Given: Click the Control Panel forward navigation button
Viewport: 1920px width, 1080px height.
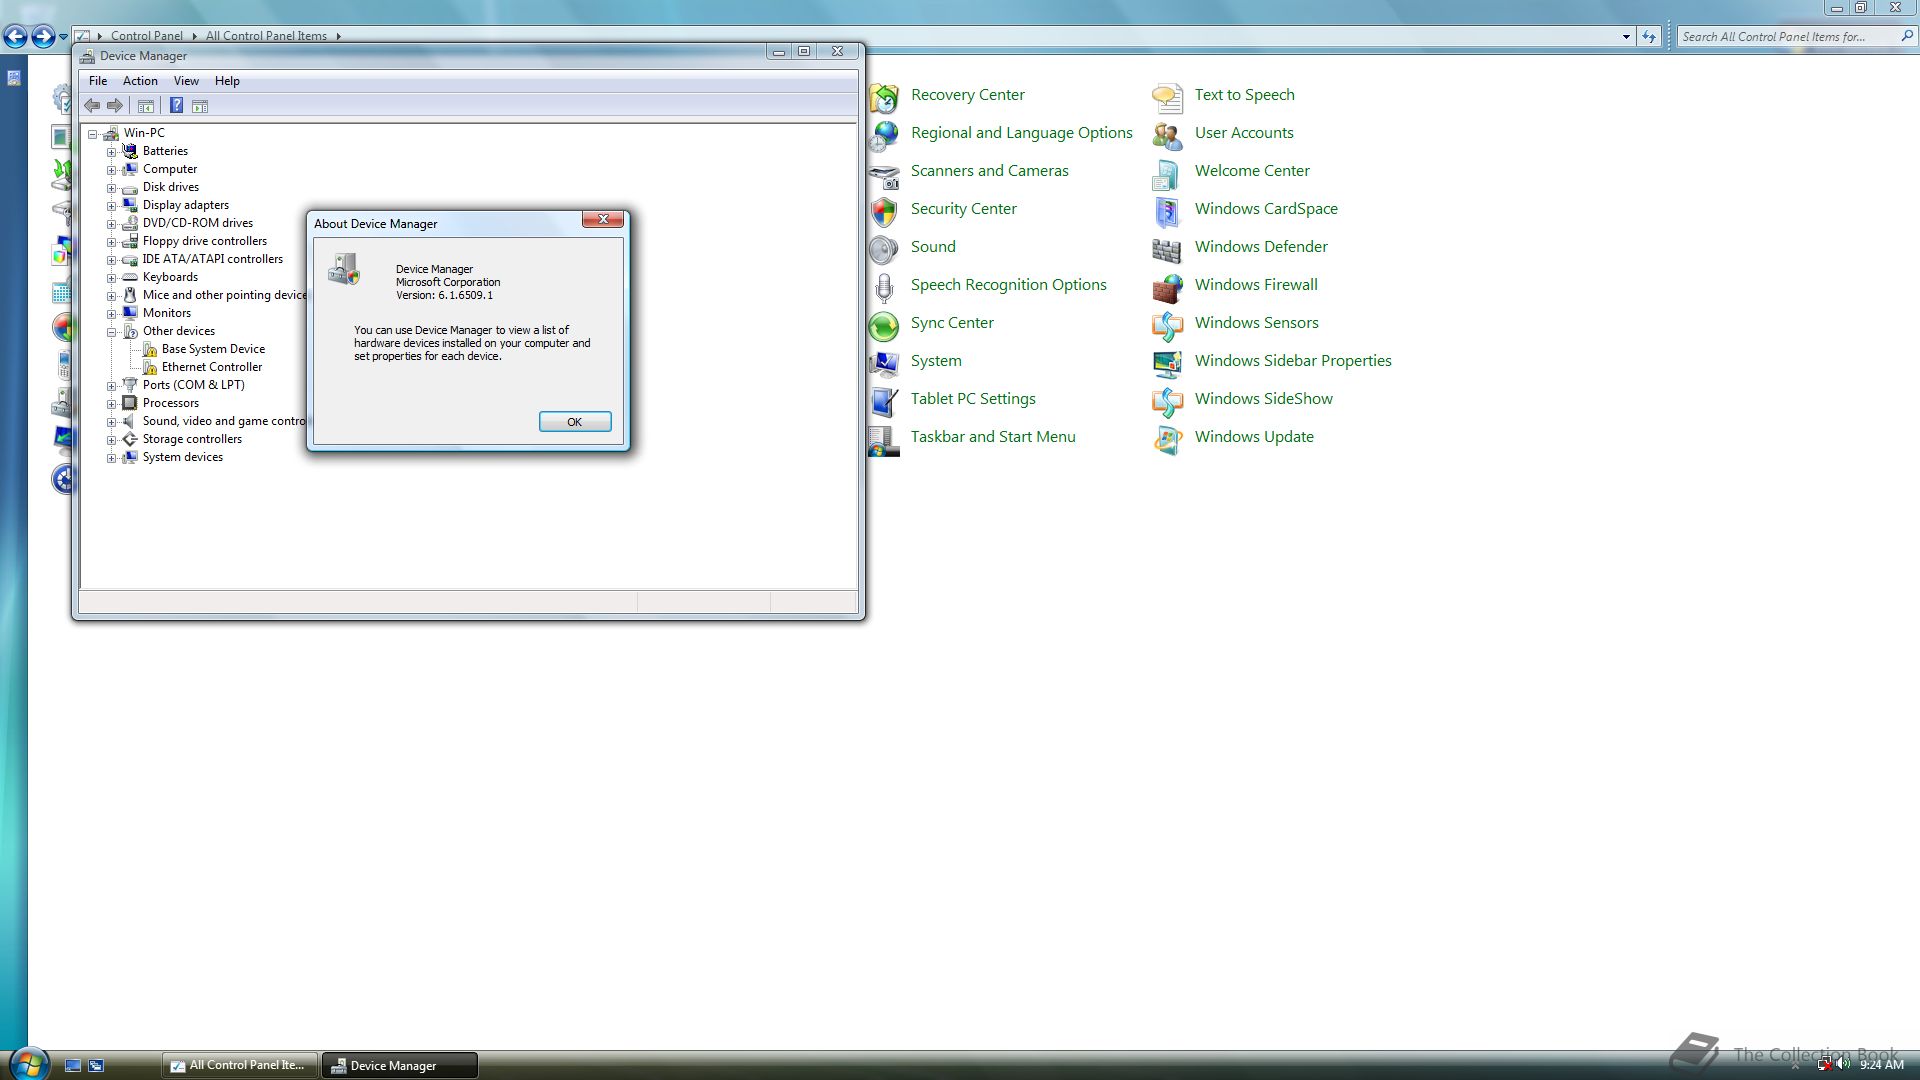Looking at the screenshot, I should click(x=43, y=37).
